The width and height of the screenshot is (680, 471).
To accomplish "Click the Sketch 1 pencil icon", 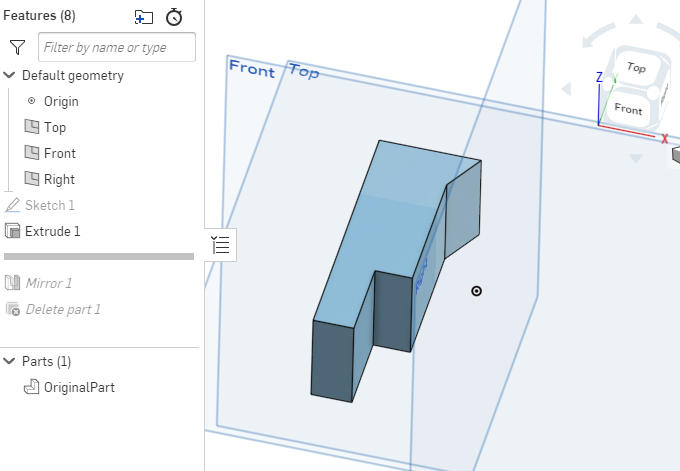I will coord(13,205).
